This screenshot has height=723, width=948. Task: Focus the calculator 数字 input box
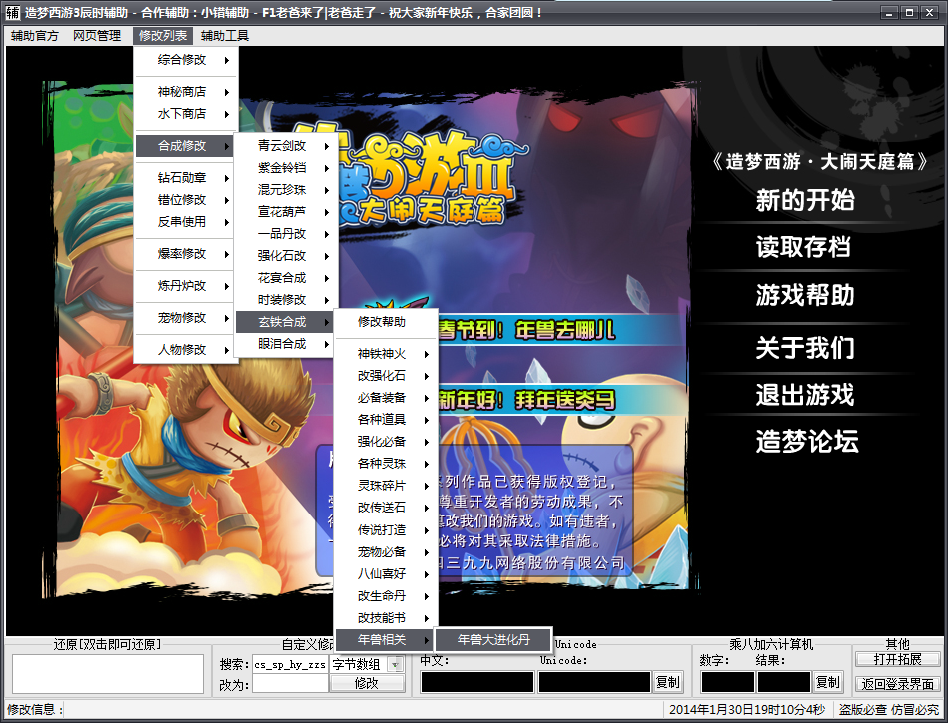coord(727,682)
